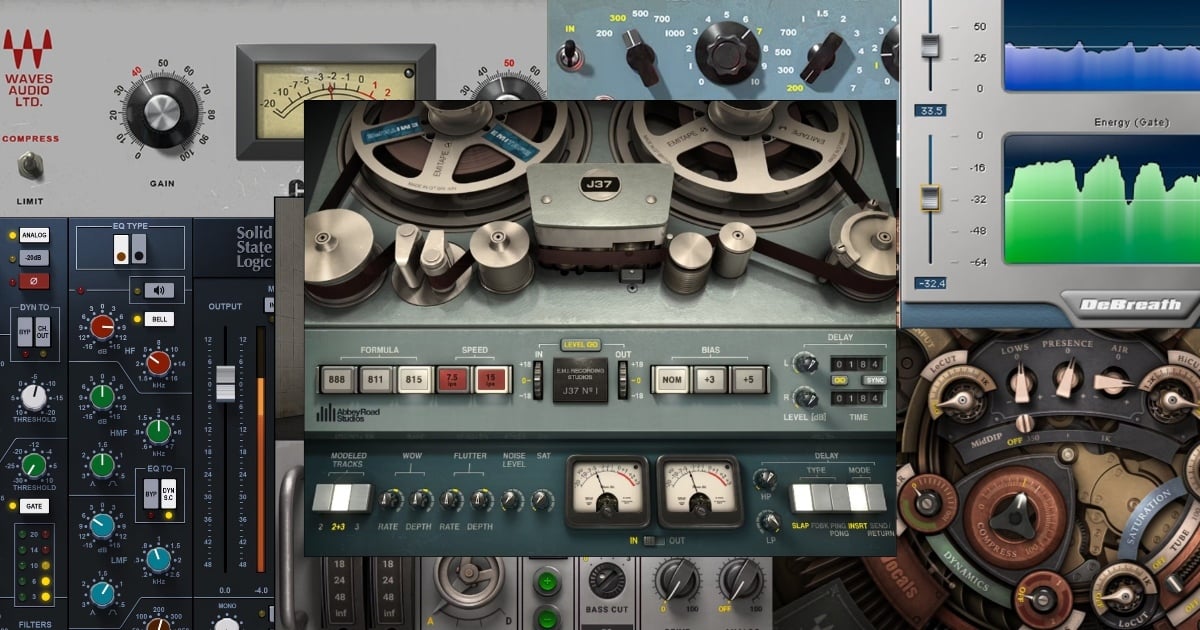Viewport: 1200px width, 630px height.
Task: Click the NOISE LEVEL knob
Action: coord(512,499)
